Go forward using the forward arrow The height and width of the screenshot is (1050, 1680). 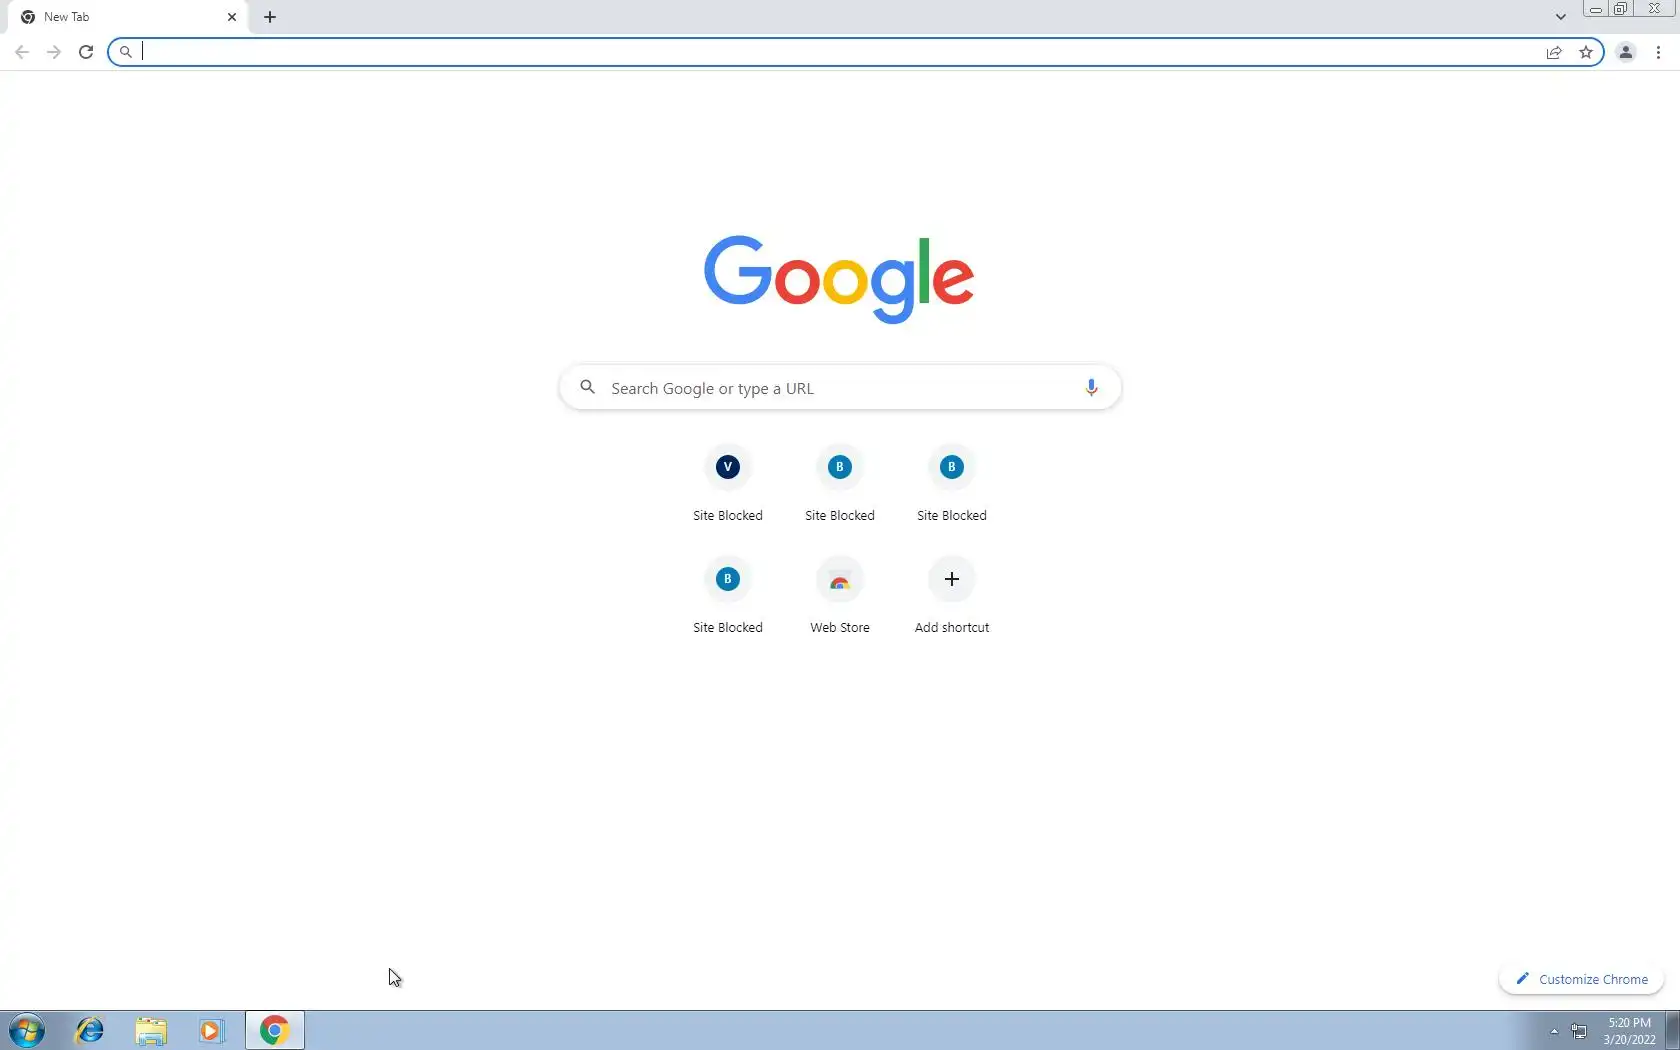point(54,52)
